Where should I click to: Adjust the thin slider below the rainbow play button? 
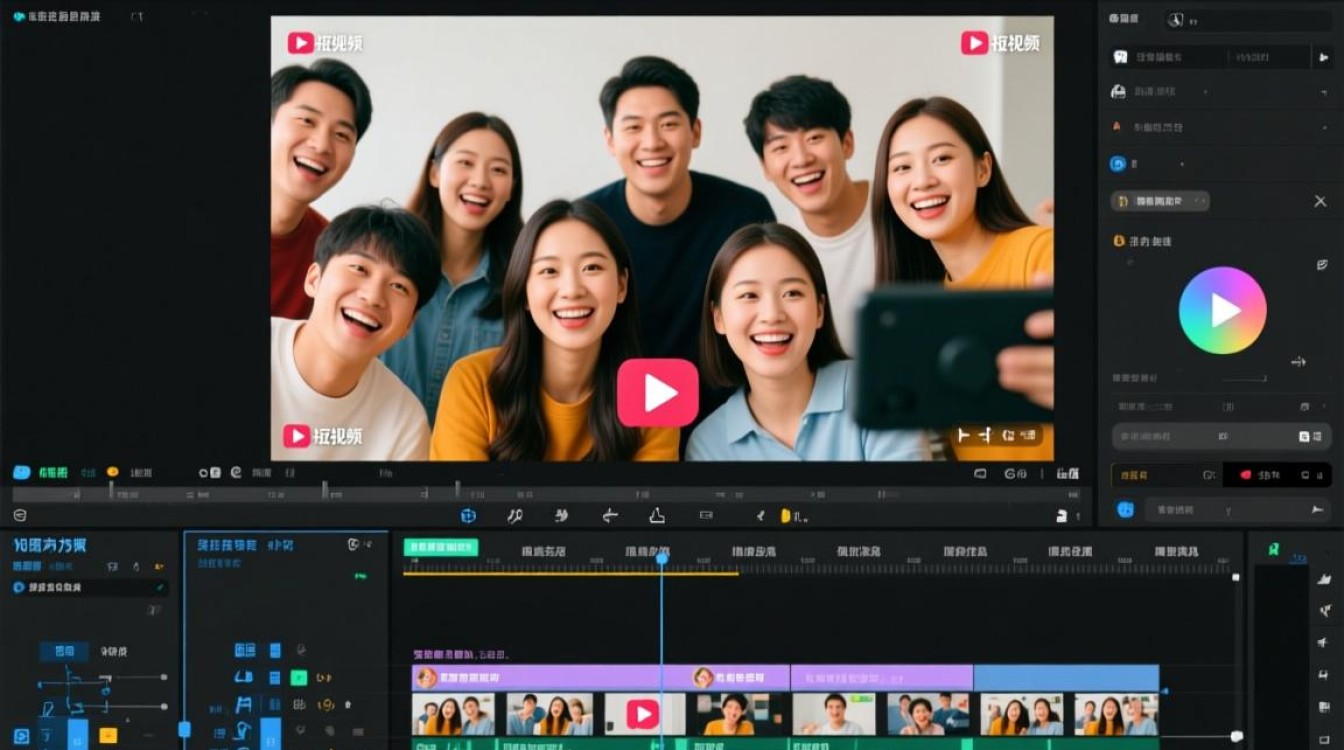pyautogui.click(x=1244, y=379)
